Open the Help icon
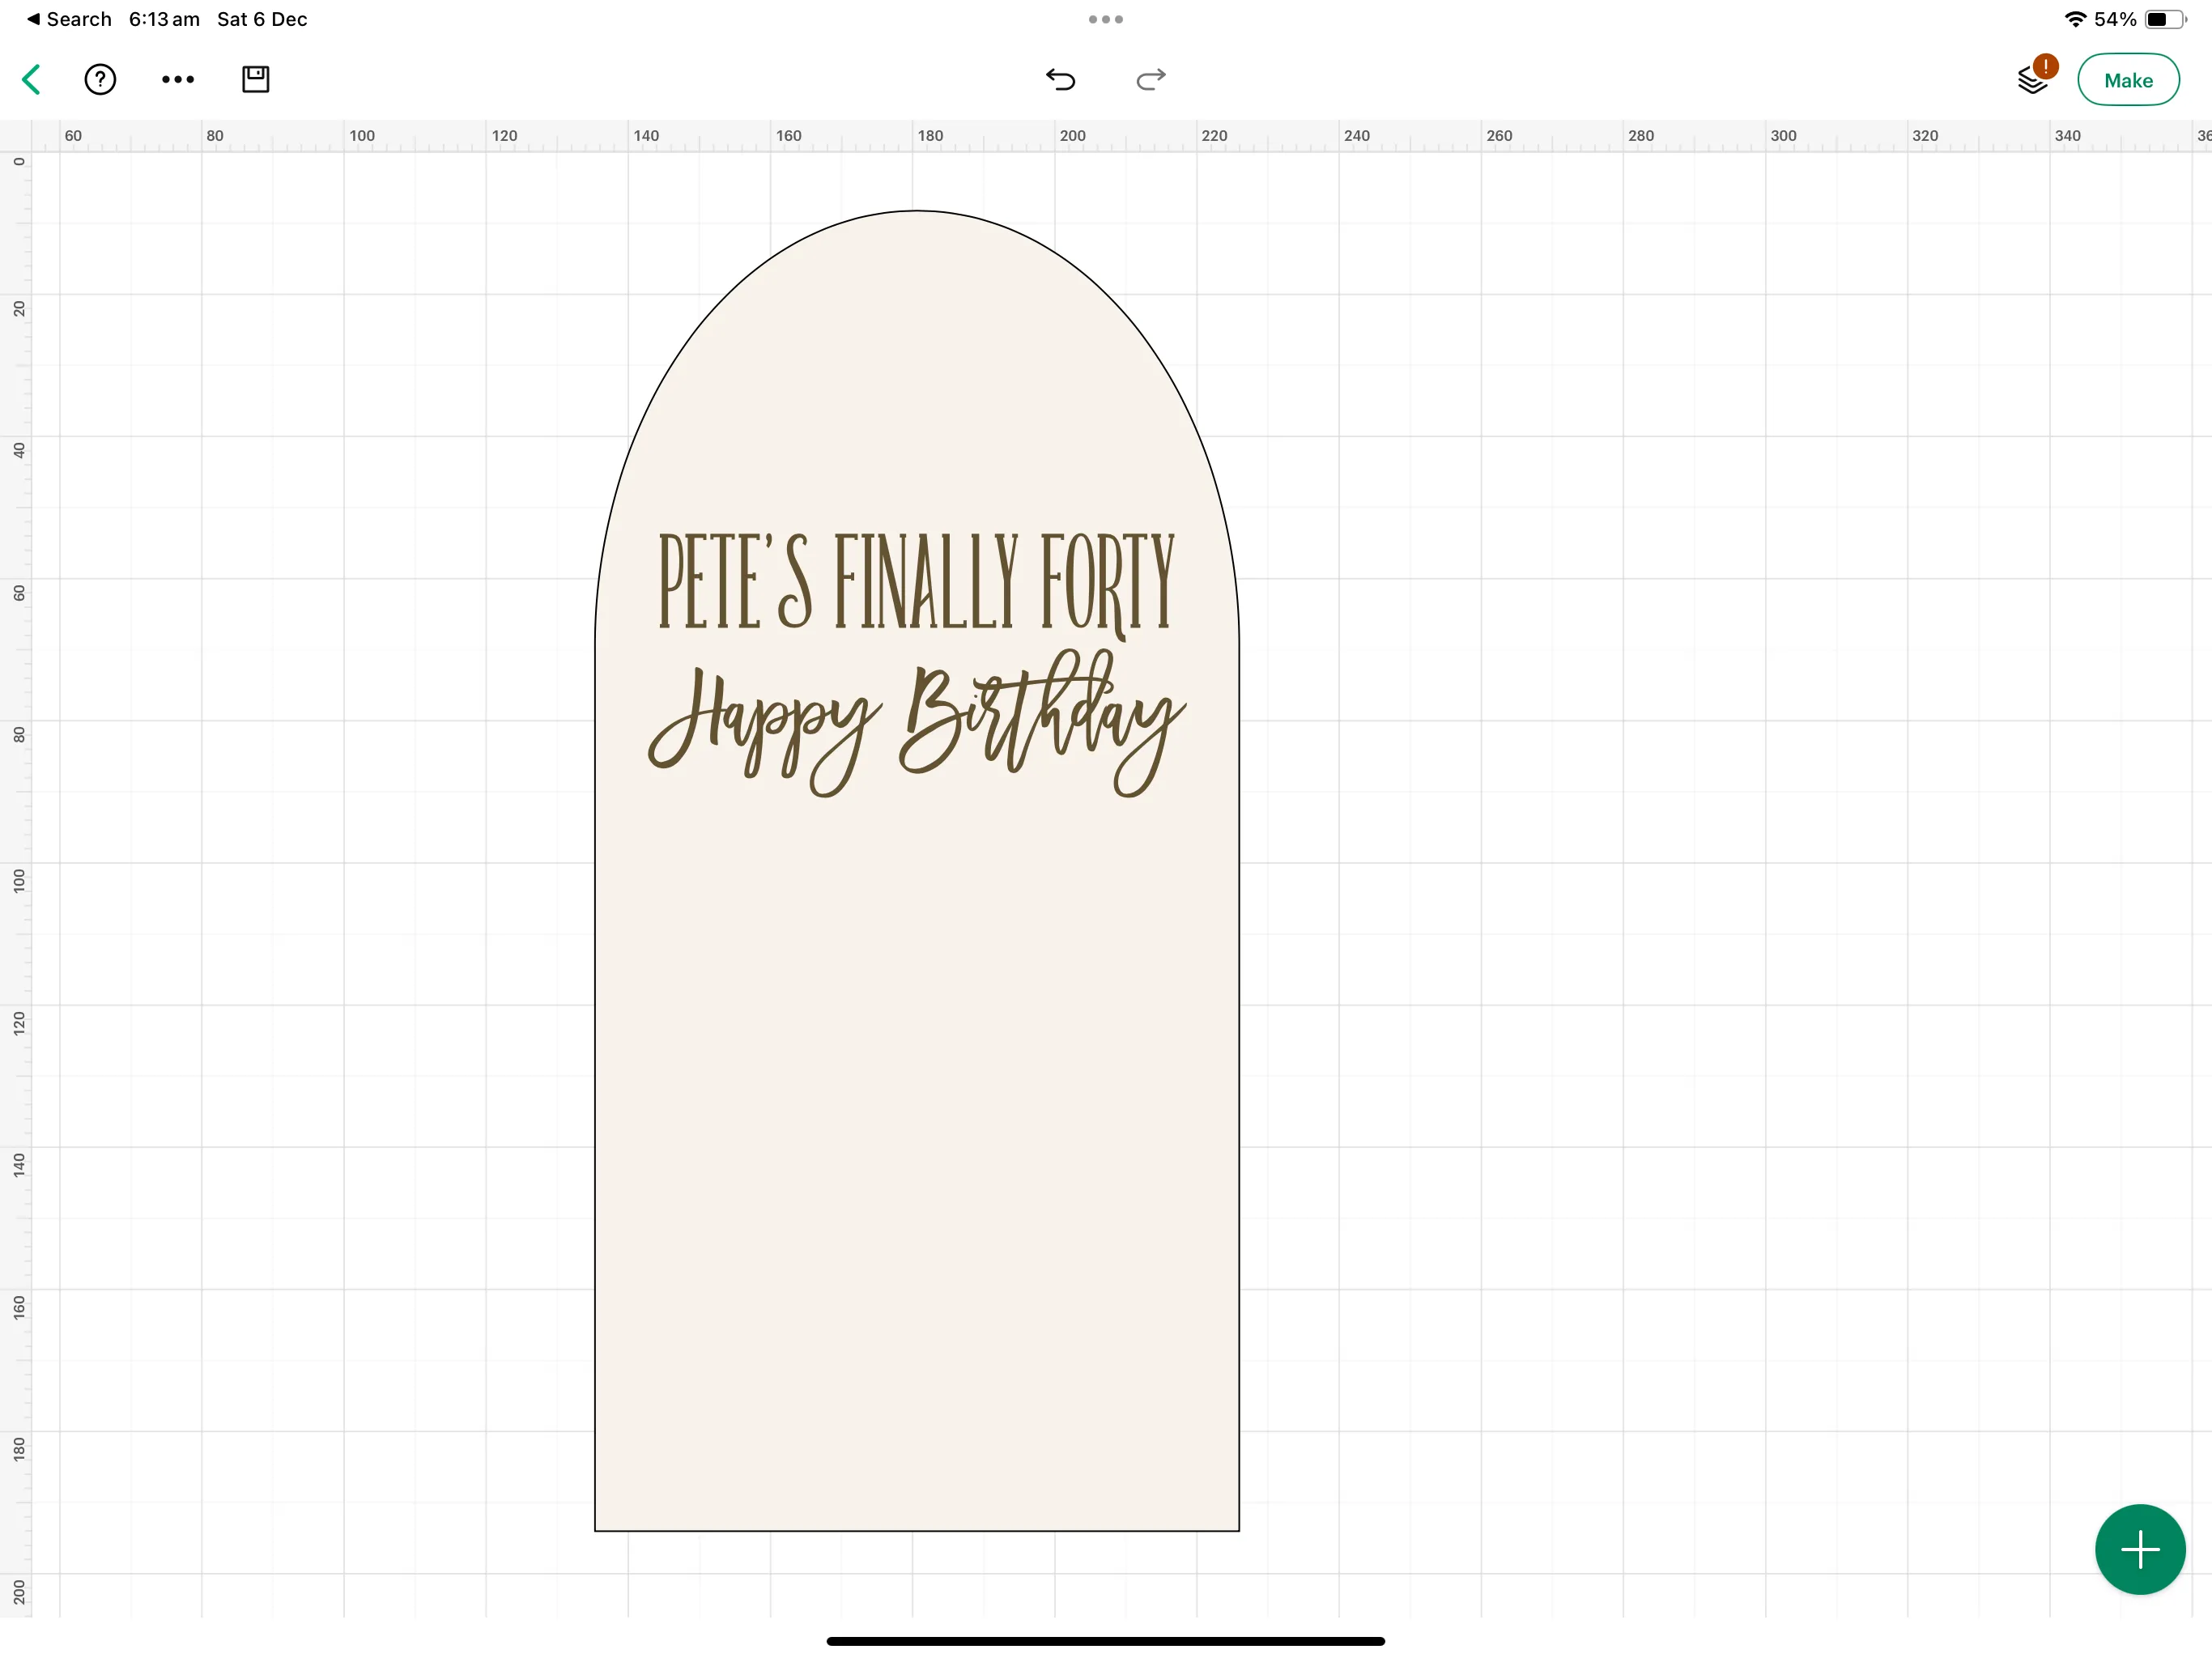The width and height of the screenshot is (2212, 1658). coord(100,80)
